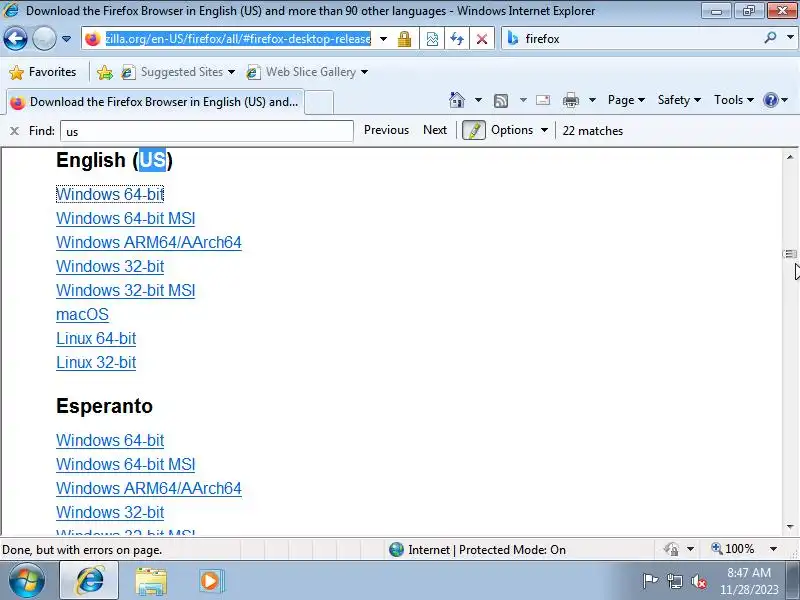The image size is (800, 600).
Task: Click the Help question mark icon
Action: [770, 100]
